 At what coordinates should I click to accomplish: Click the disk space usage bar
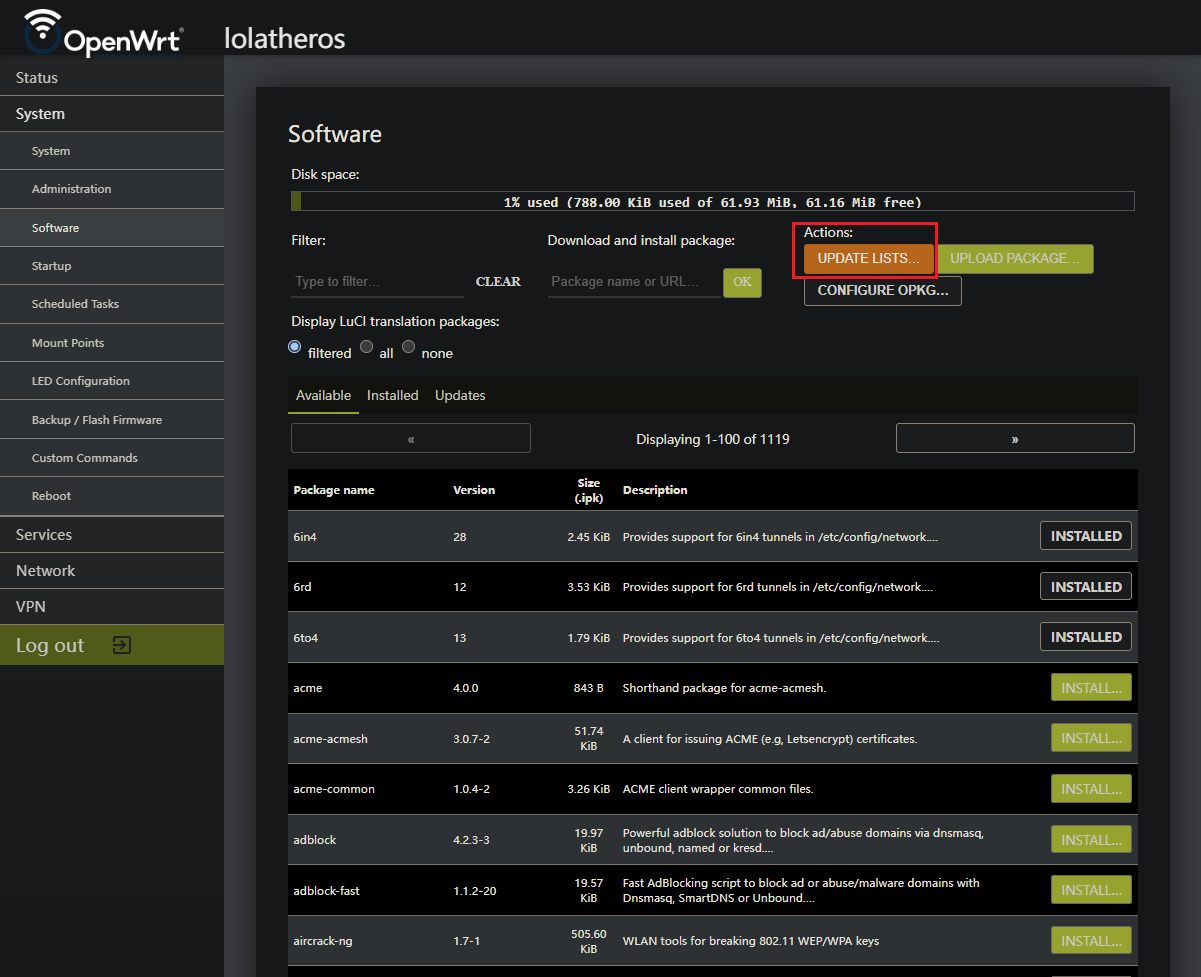(x=713, y=201)
